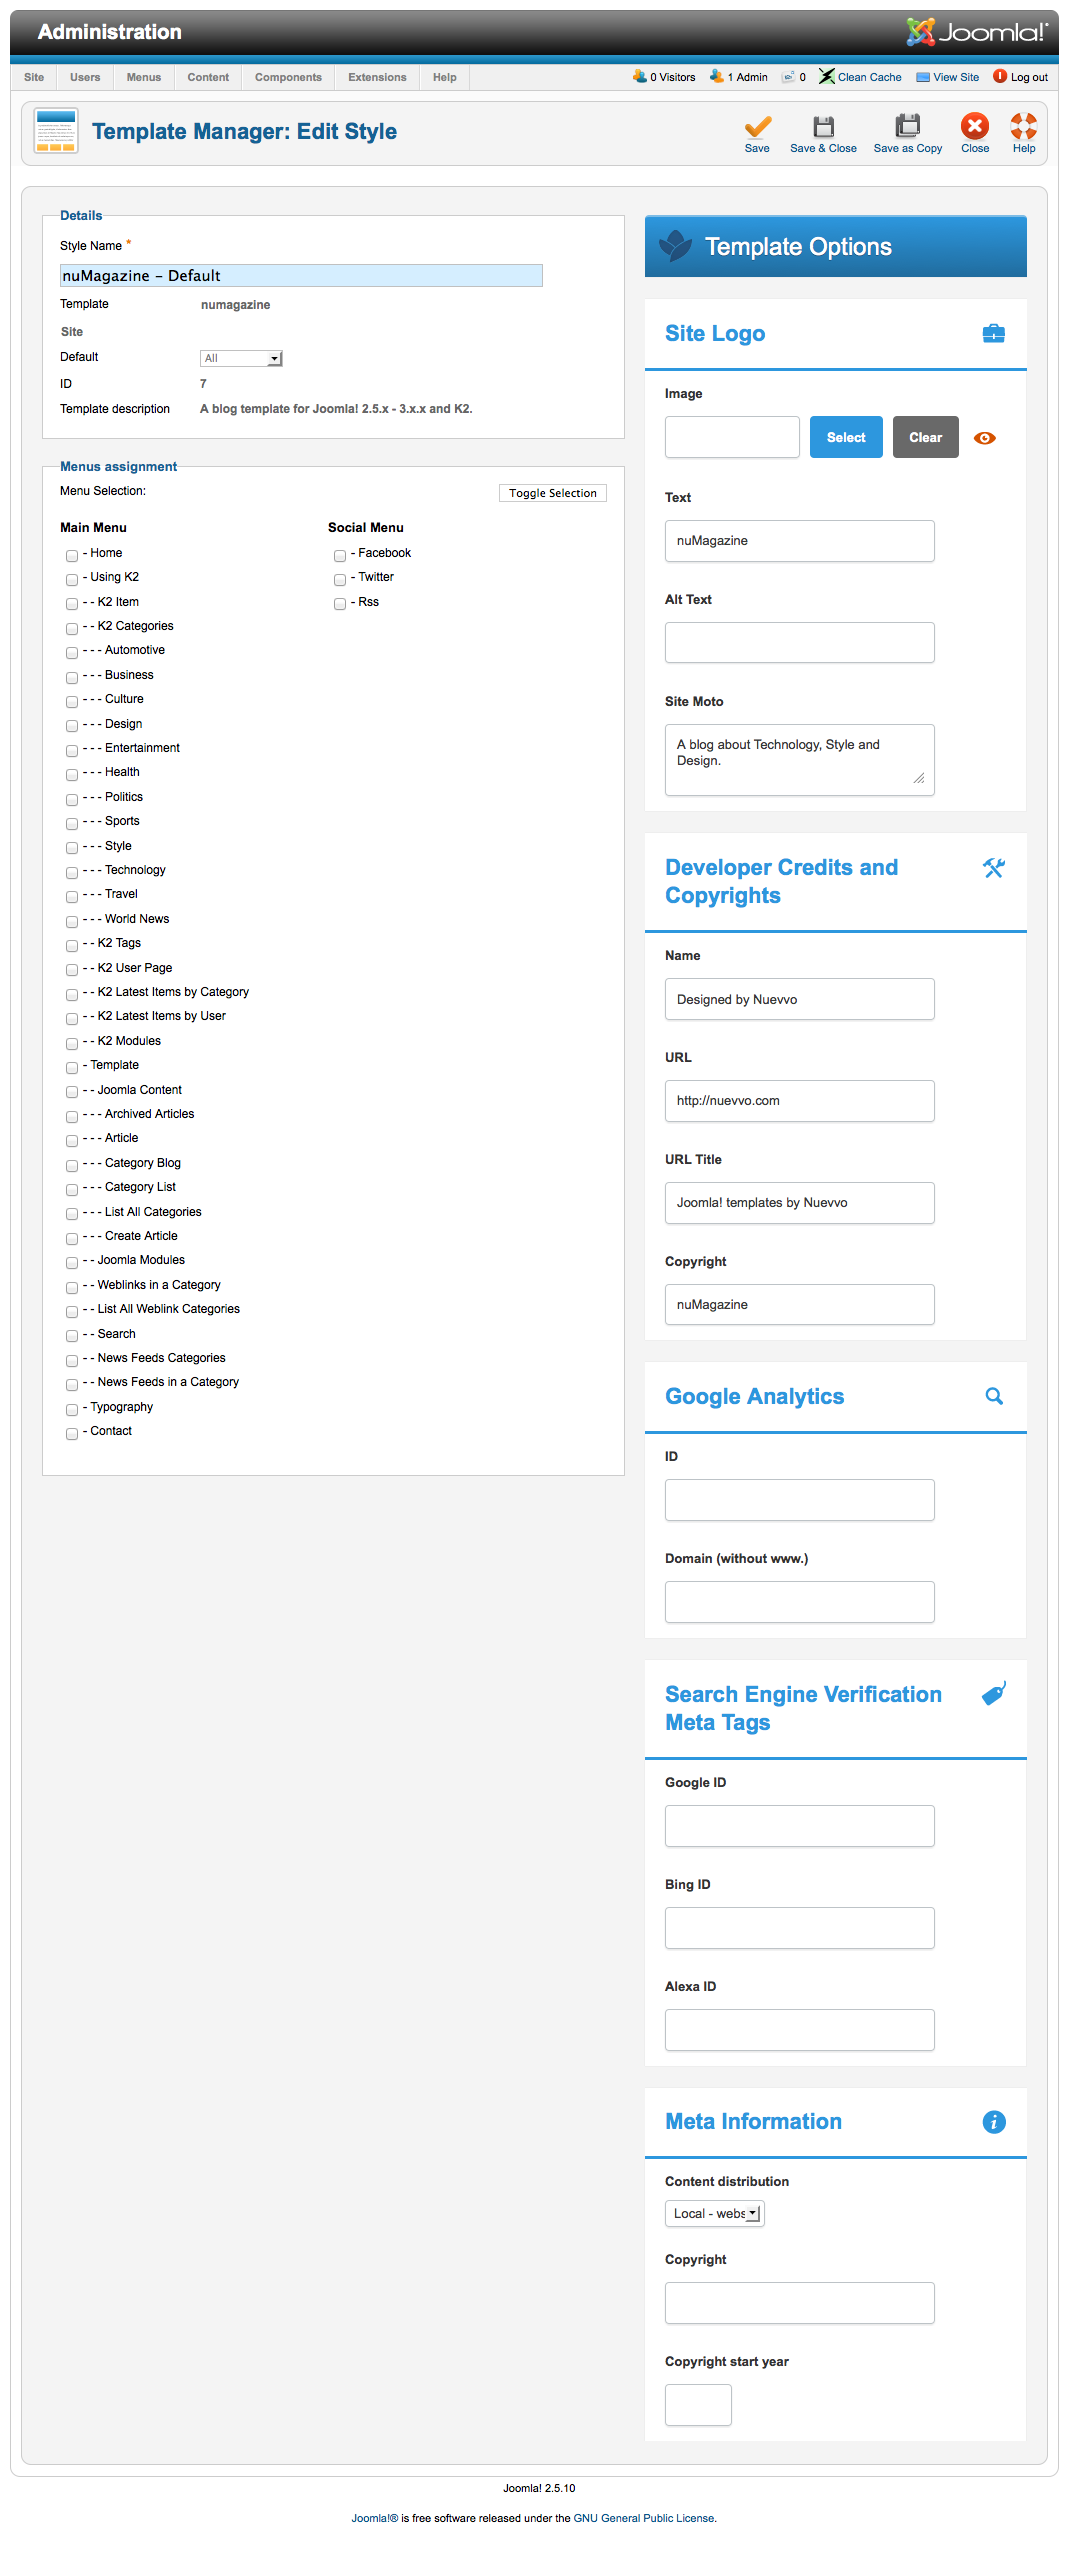Open the Extensions menu
Screen dimensions: 1069x2549
coord(377,77)
